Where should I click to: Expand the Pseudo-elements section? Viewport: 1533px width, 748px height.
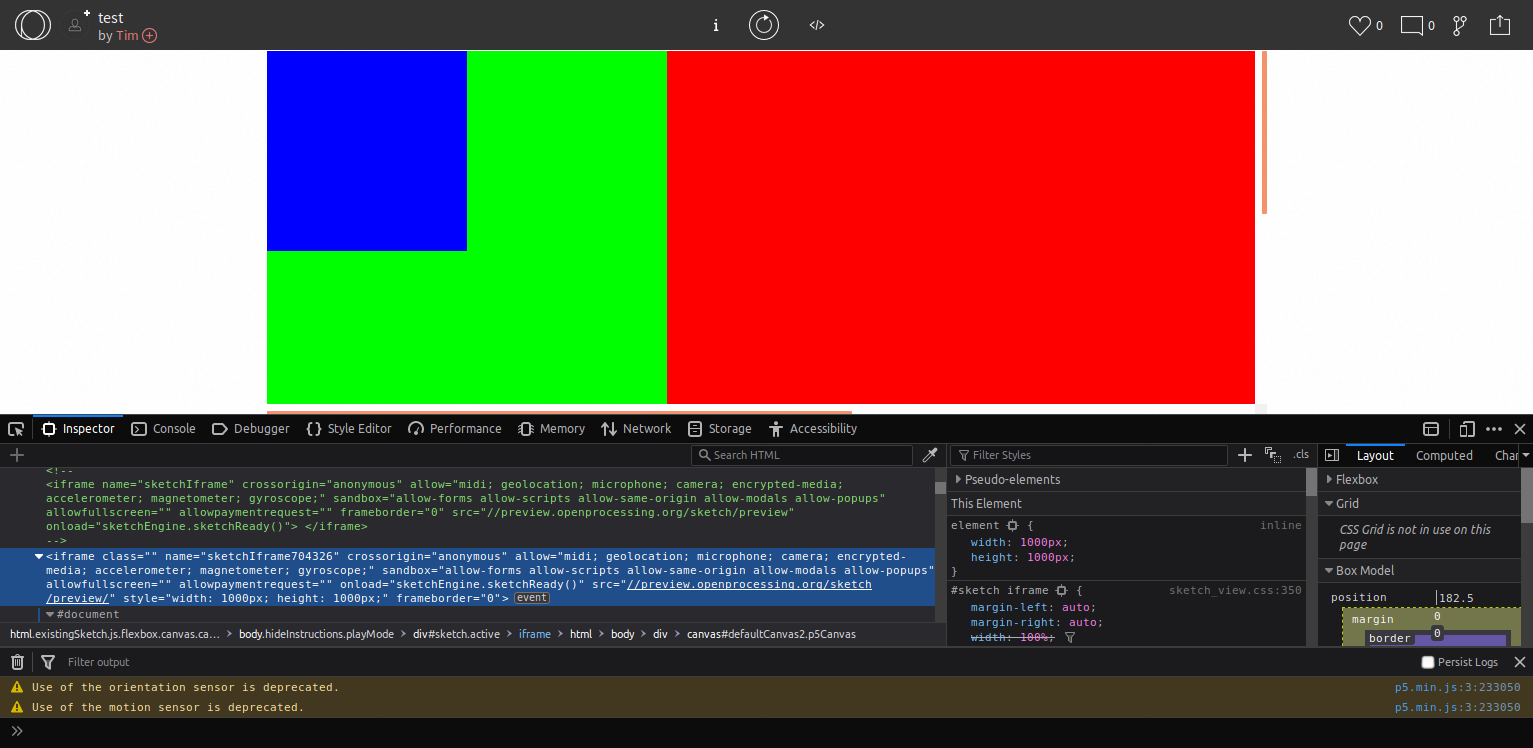(958, 480)
